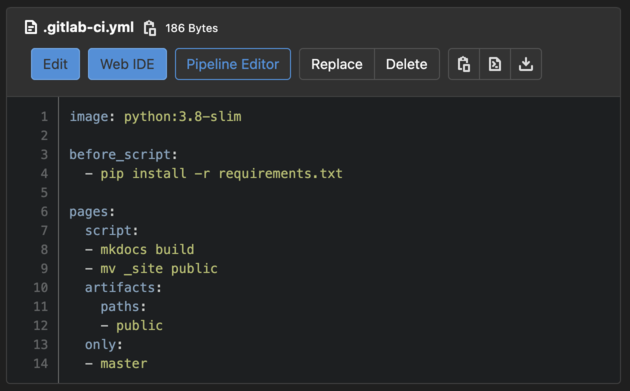Click the paths key

click(x=120, y=307)
